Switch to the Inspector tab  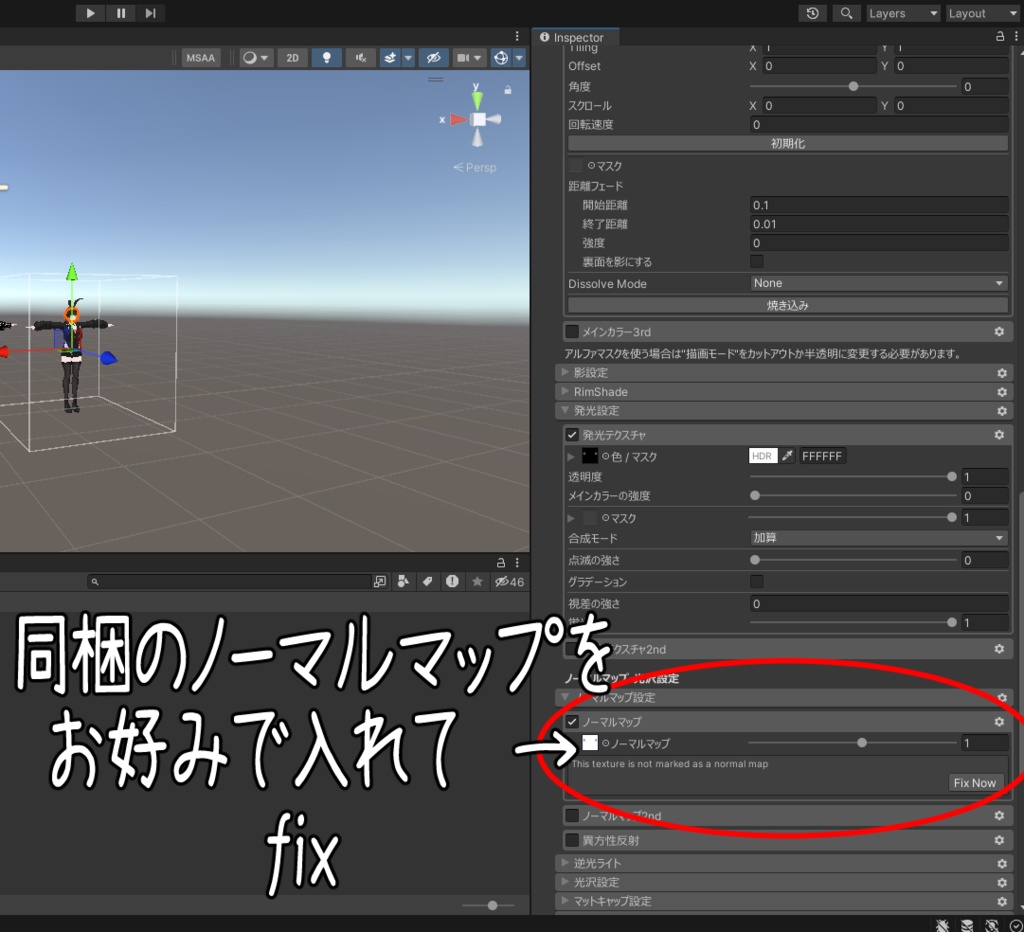pos(575,36)
